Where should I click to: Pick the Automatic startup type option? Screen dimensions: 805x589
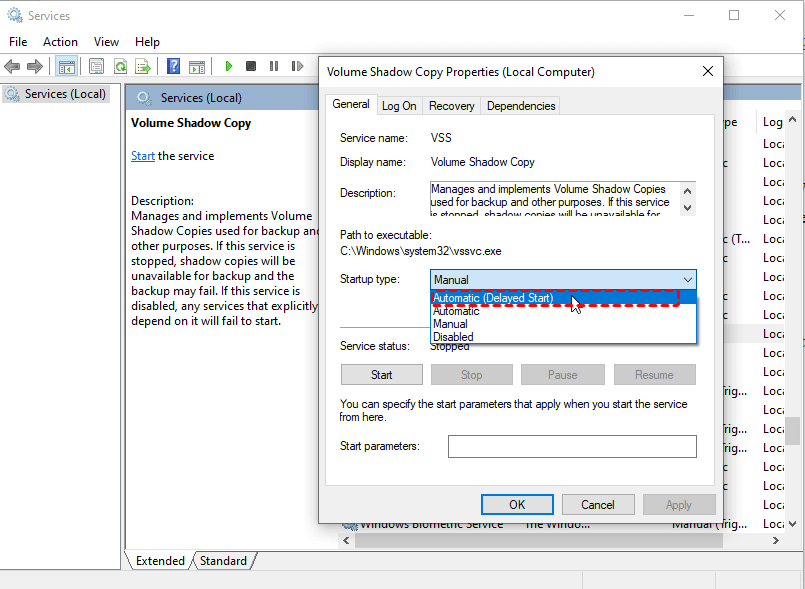point(456,311)
